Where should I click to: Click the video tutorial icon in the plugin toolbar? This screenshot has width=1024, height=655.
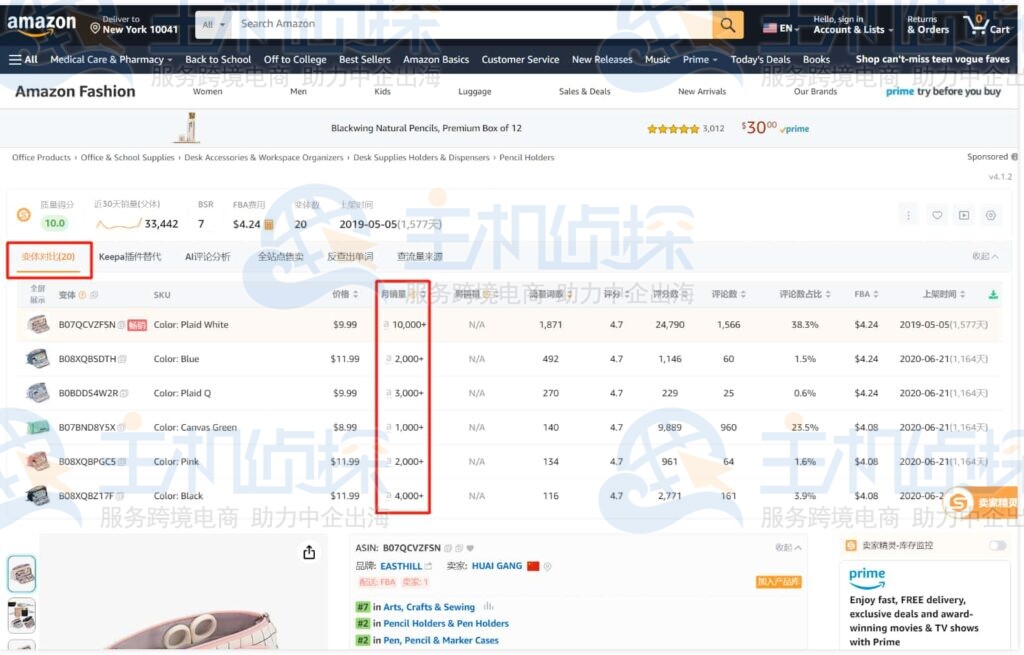pos(963,214)
